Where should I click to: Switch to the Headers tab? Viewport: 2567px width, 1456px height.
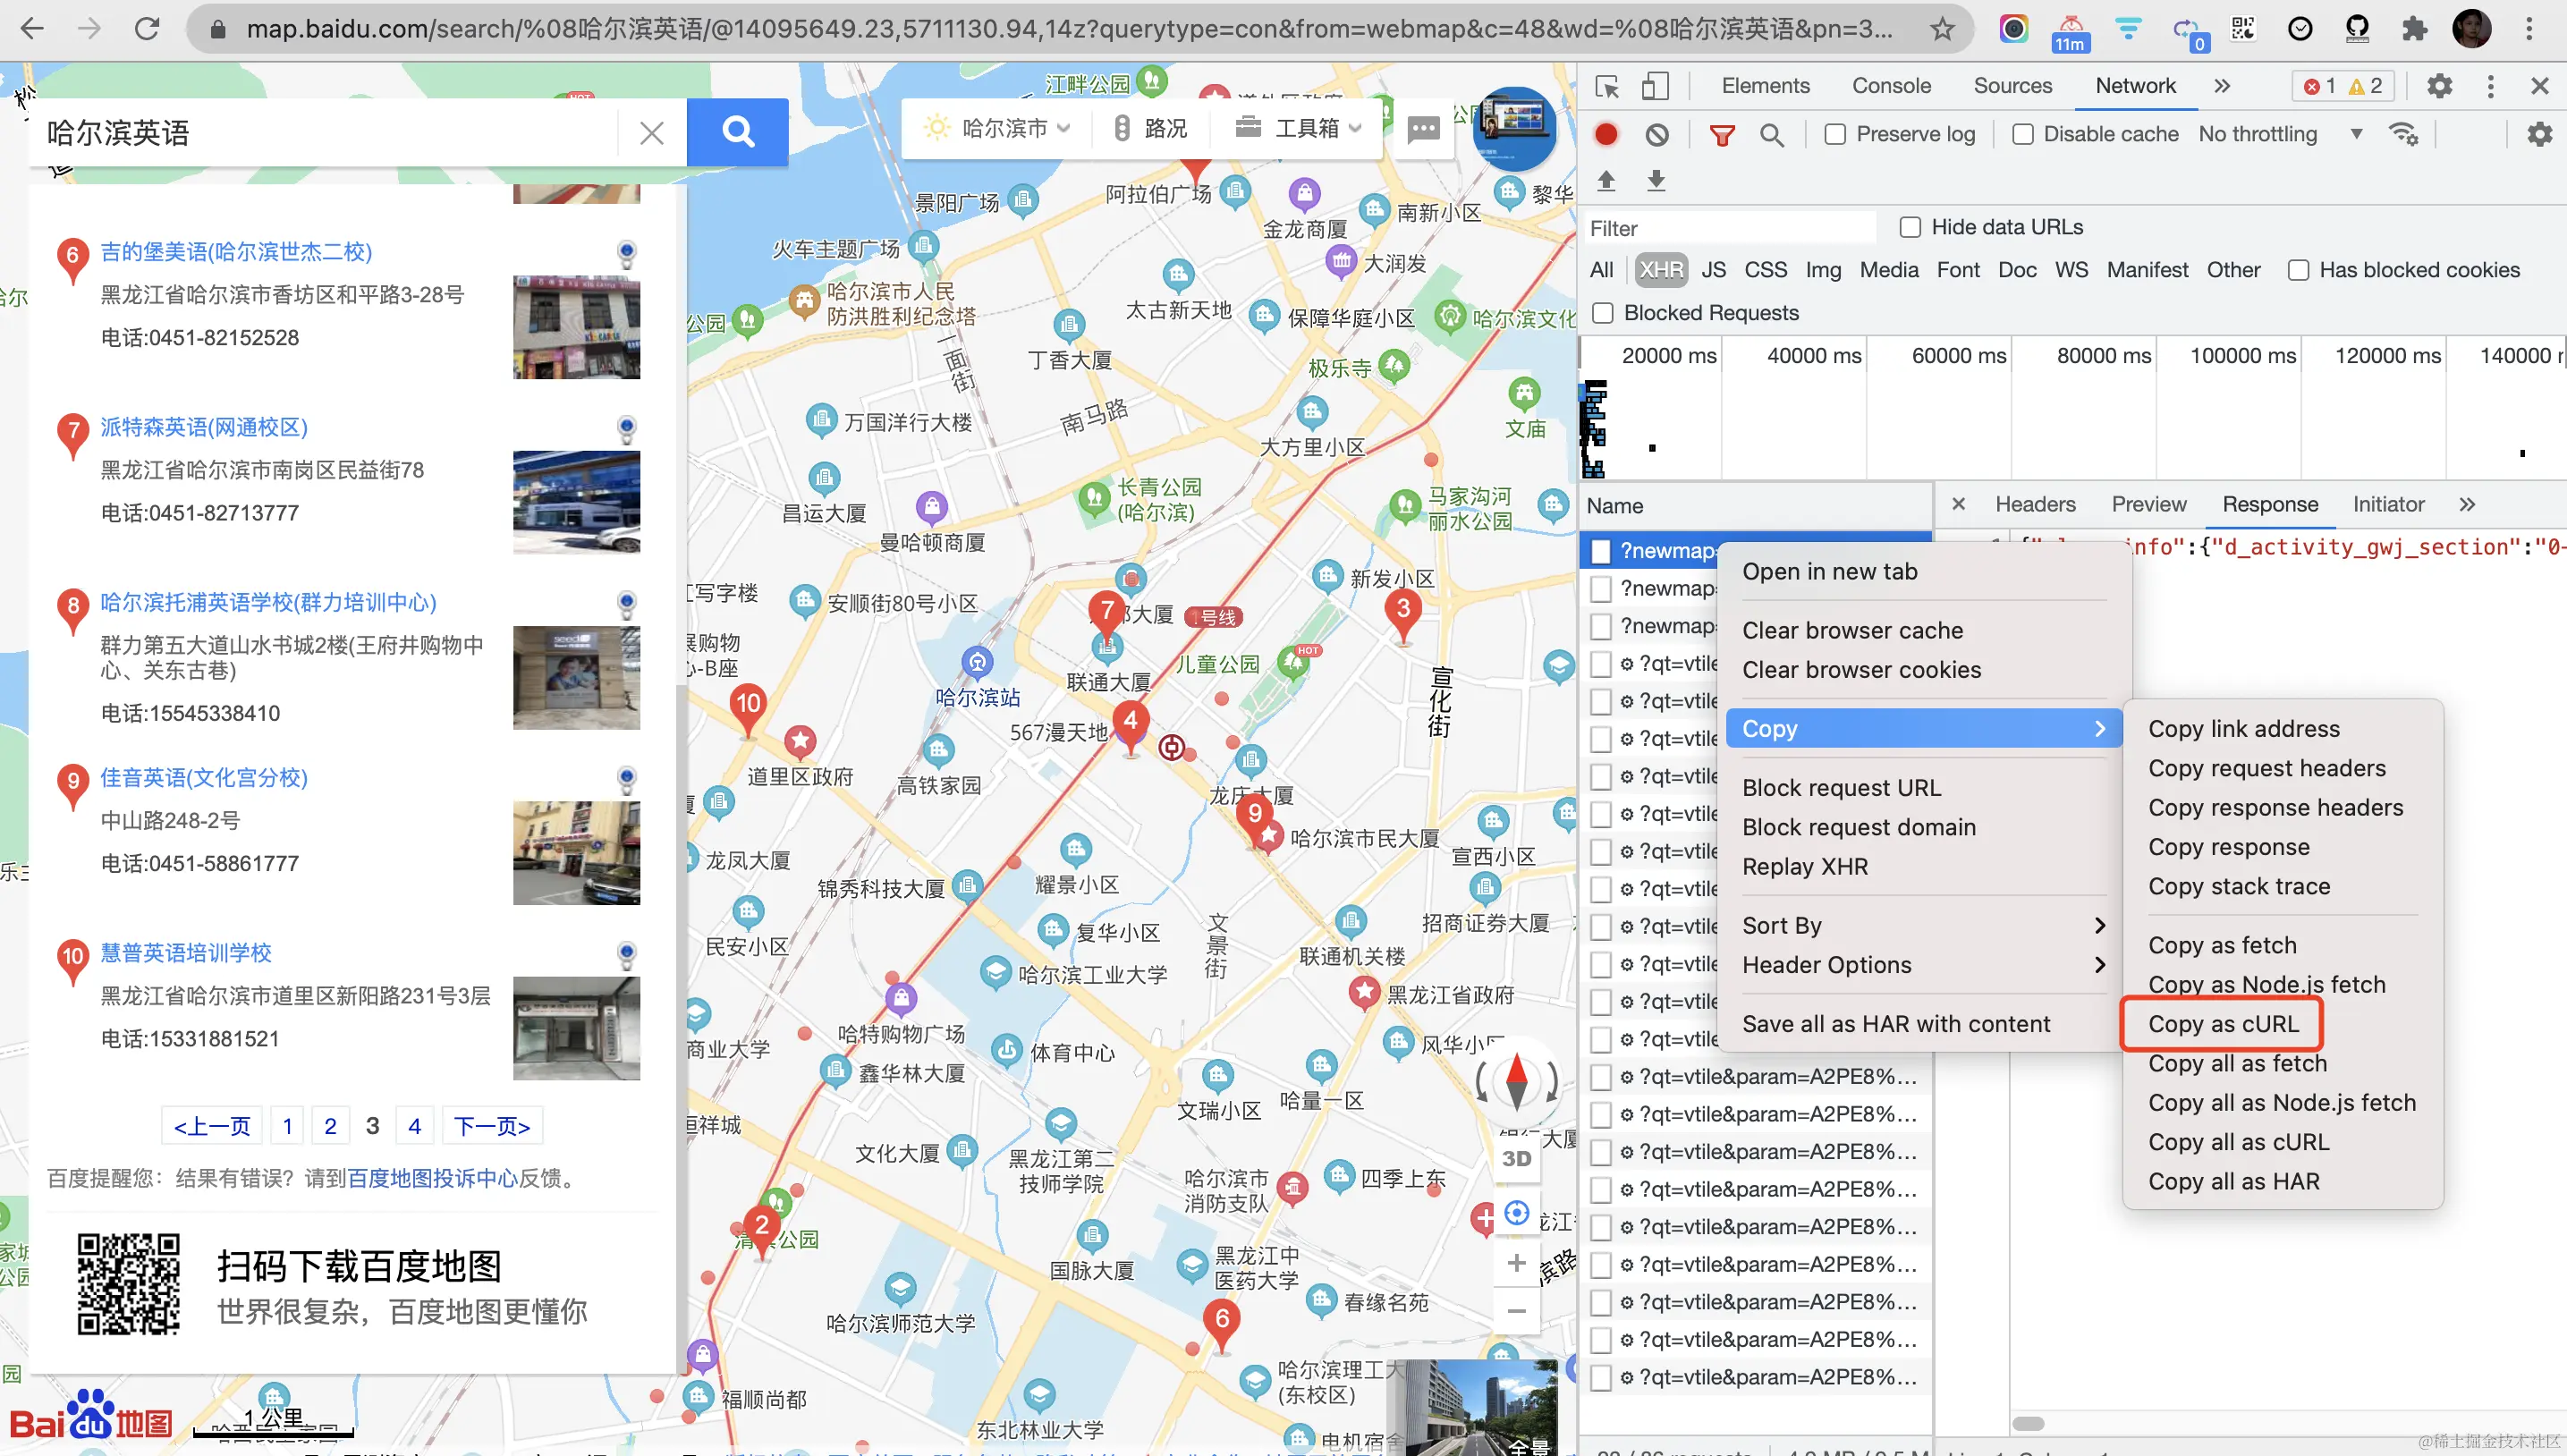point(2034,504)
